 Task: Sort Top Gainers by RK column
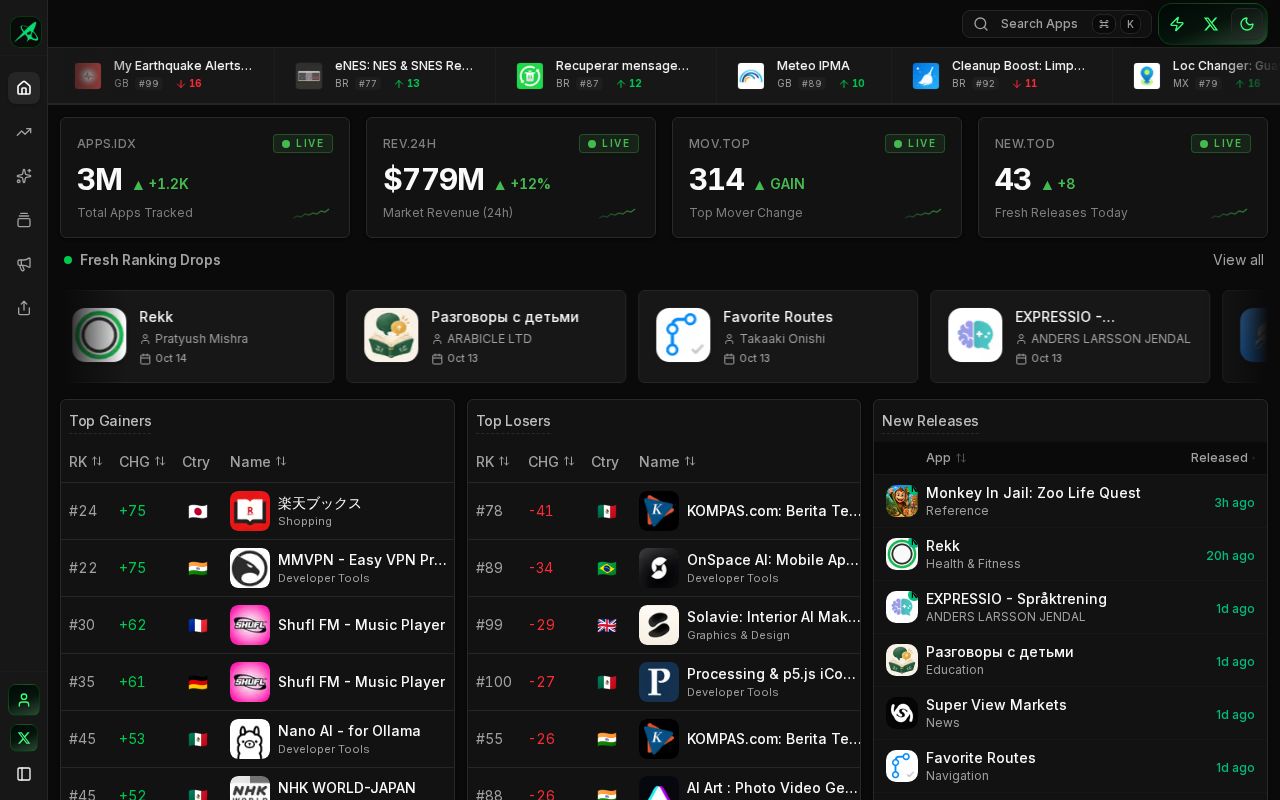point(86,461)
